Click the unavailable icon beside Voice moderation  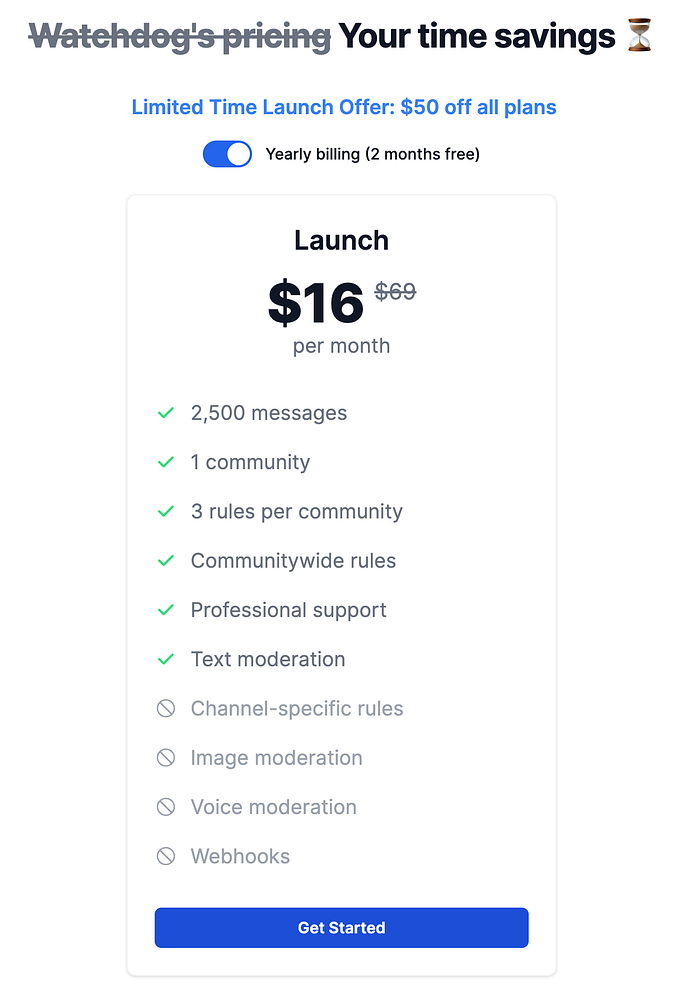coord(166,807)
